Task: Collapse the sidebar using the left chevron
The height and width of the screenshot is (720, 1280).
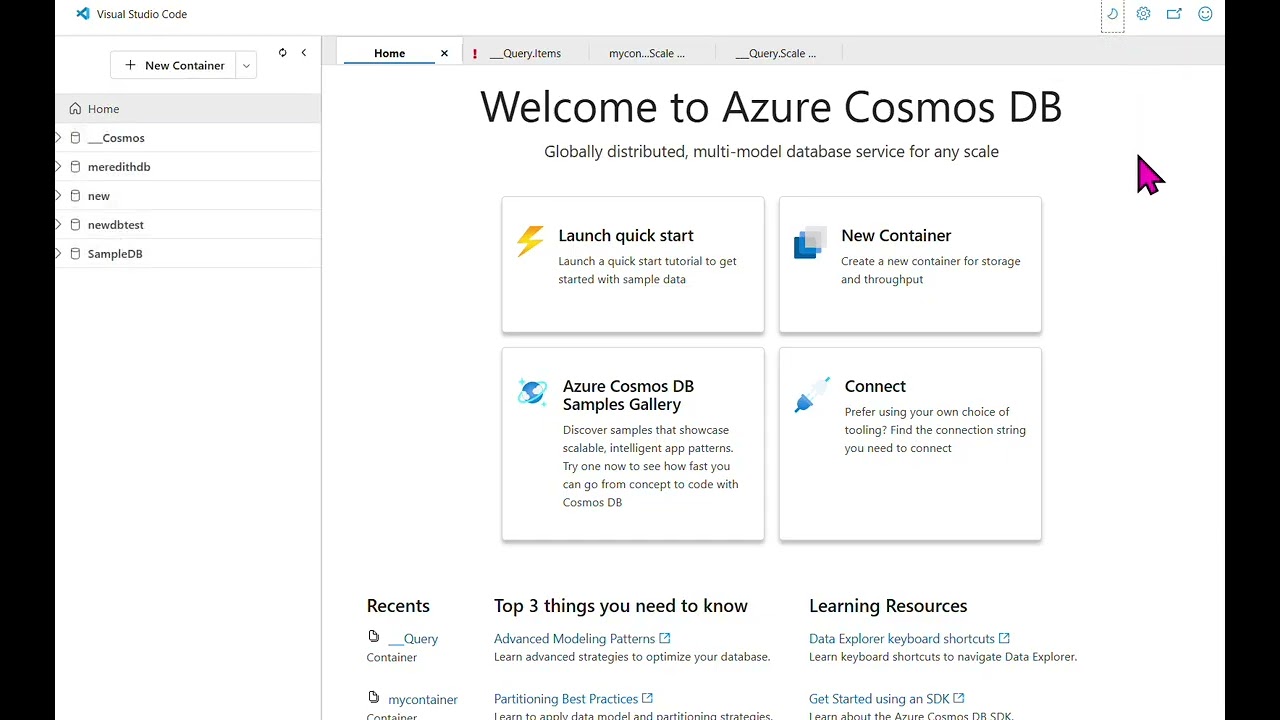Action: [304, 53]
